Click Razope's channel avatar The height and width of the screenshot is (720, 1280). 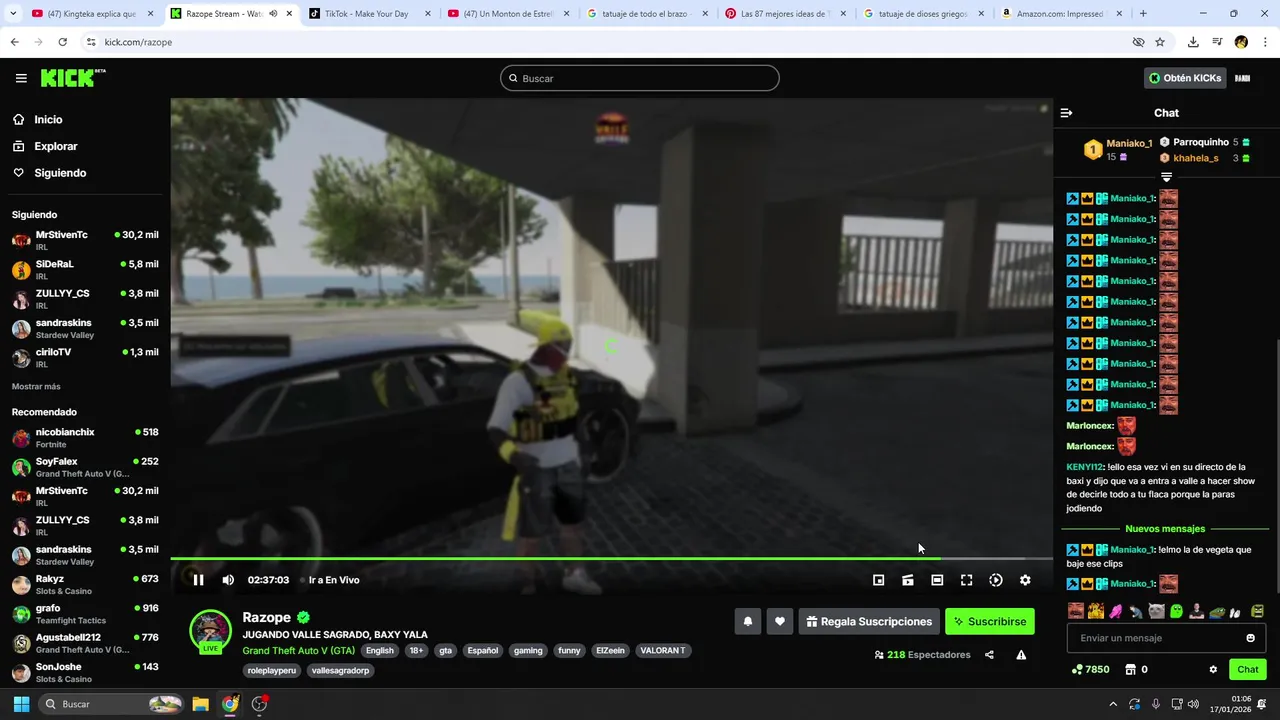[x=210, y=630]
